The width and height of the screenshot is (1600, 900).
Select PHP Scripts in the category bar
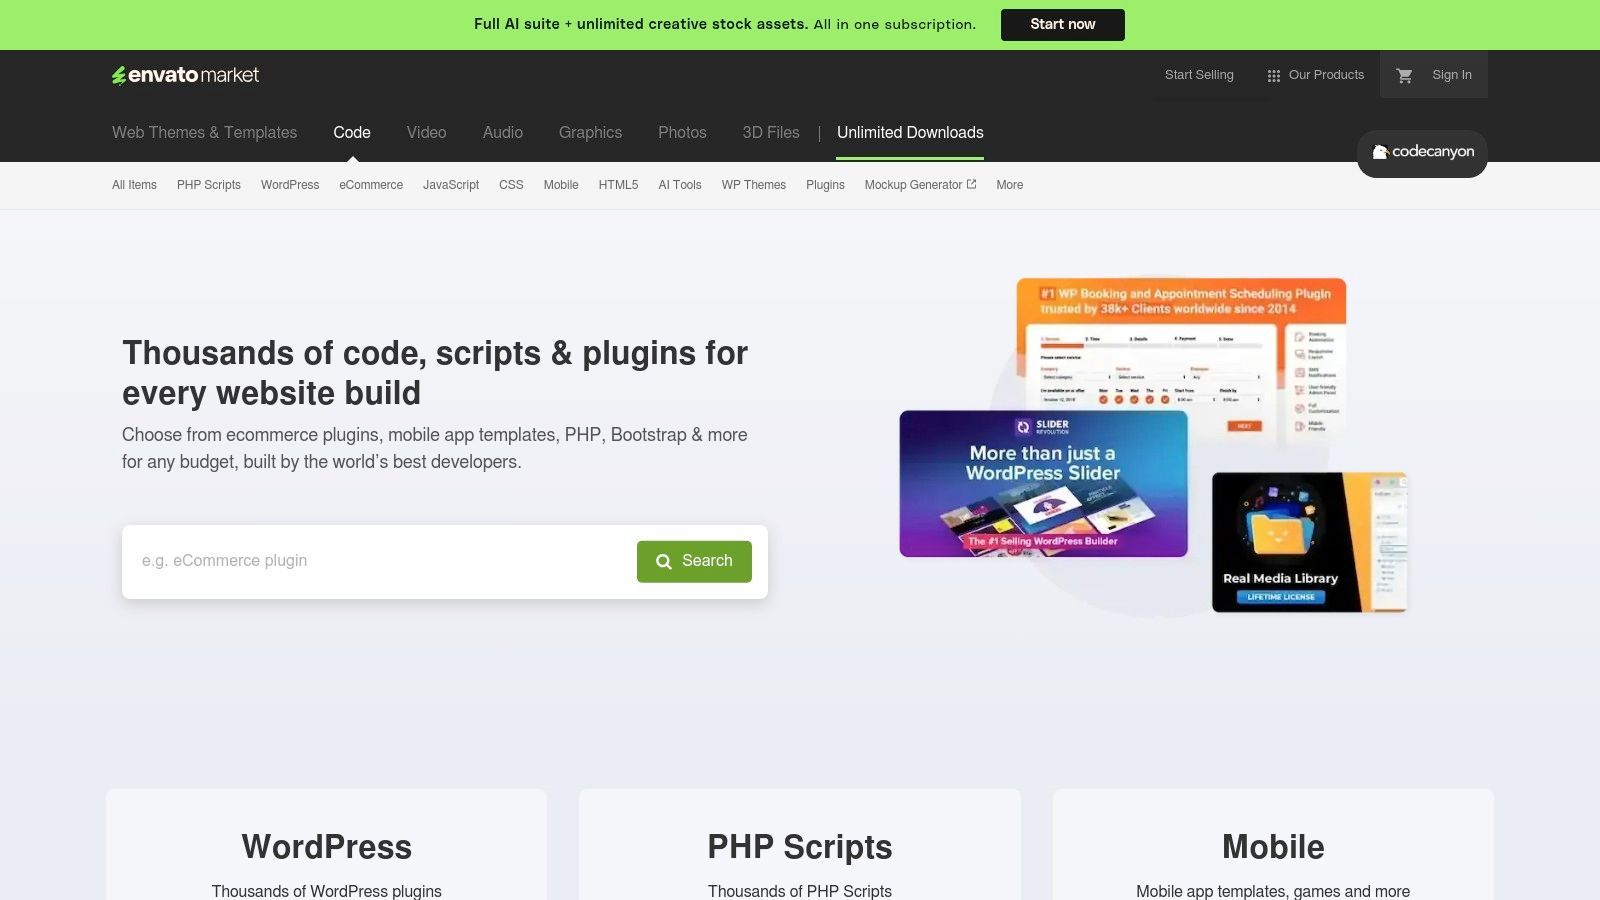pos(208,185)
